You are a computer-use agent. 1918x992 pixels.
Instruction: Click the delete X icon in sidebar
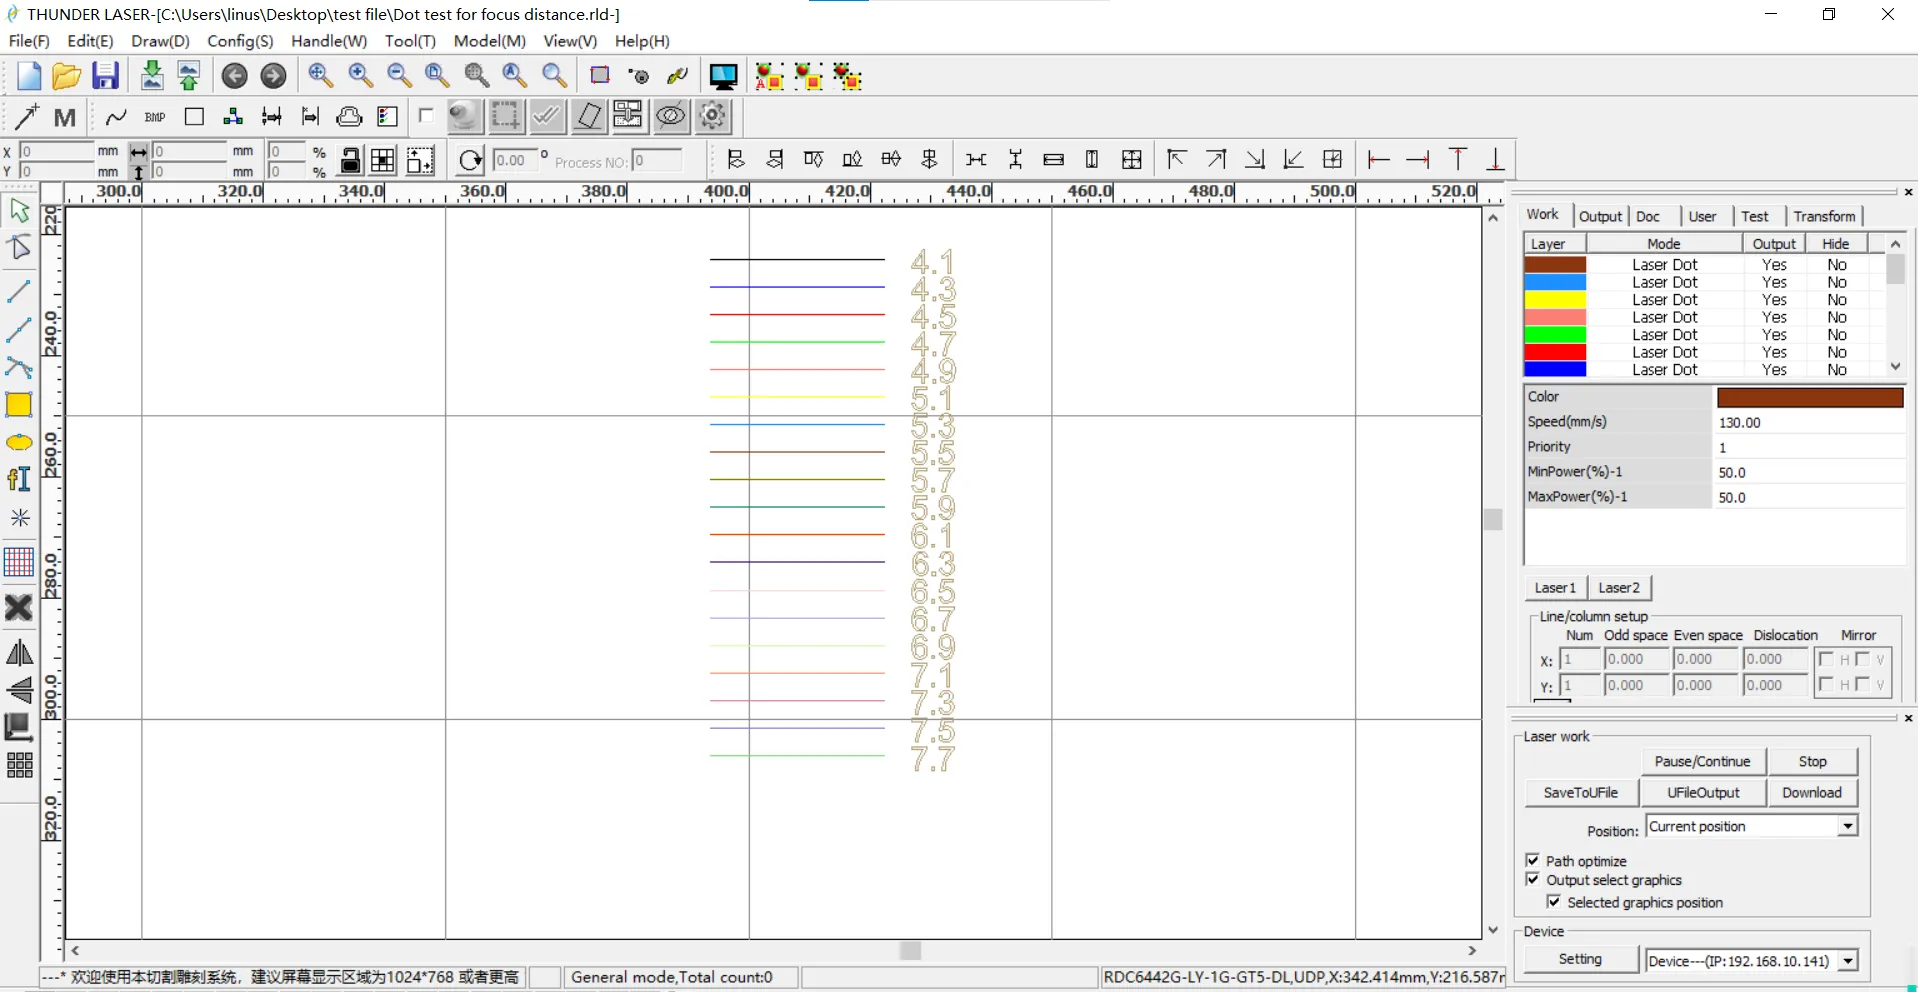[19, 608]
